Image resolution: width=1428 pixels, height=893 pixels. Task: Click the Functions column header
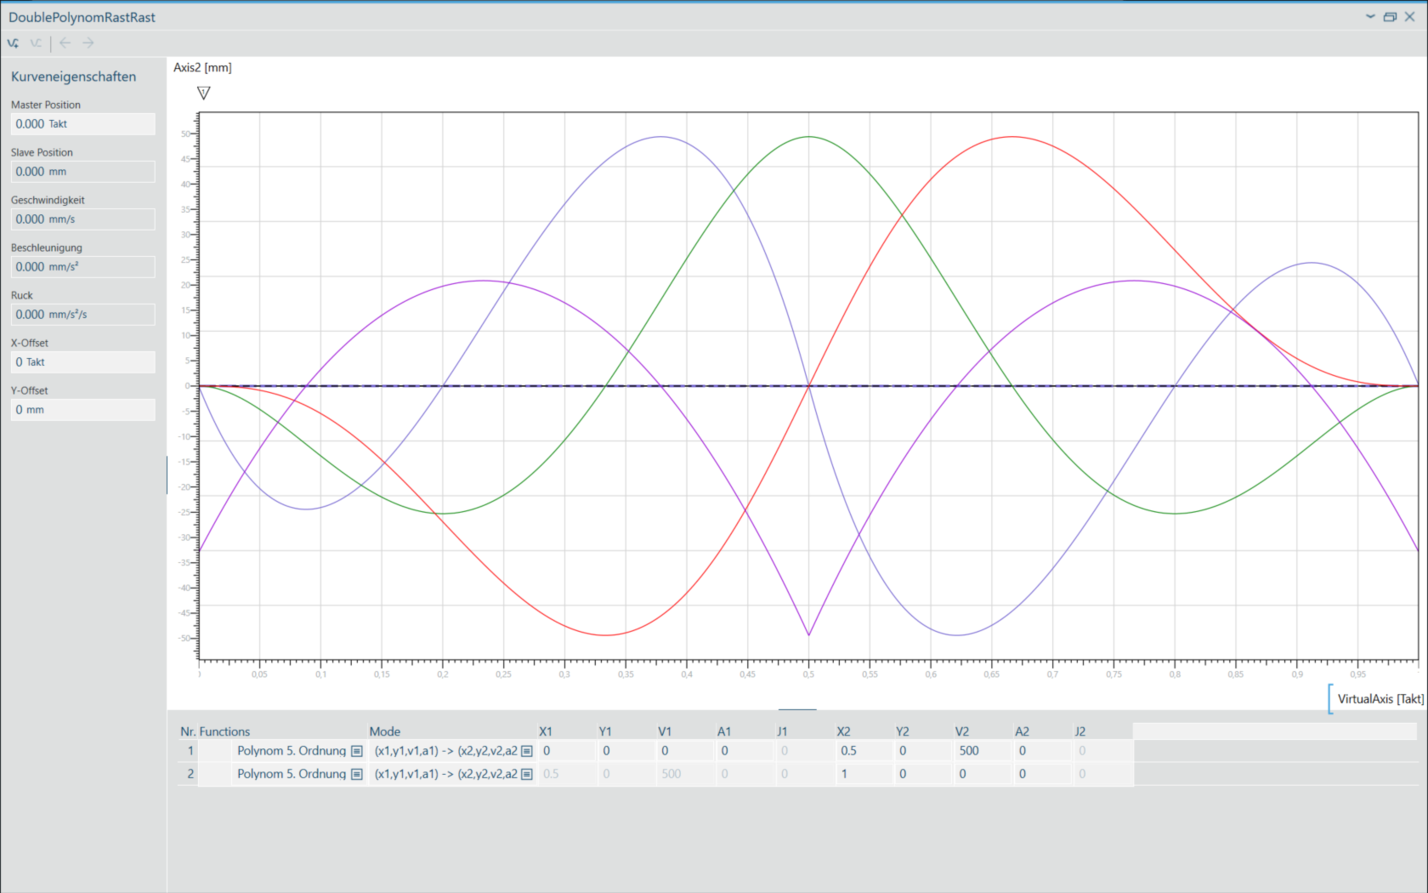click(224, 731)
